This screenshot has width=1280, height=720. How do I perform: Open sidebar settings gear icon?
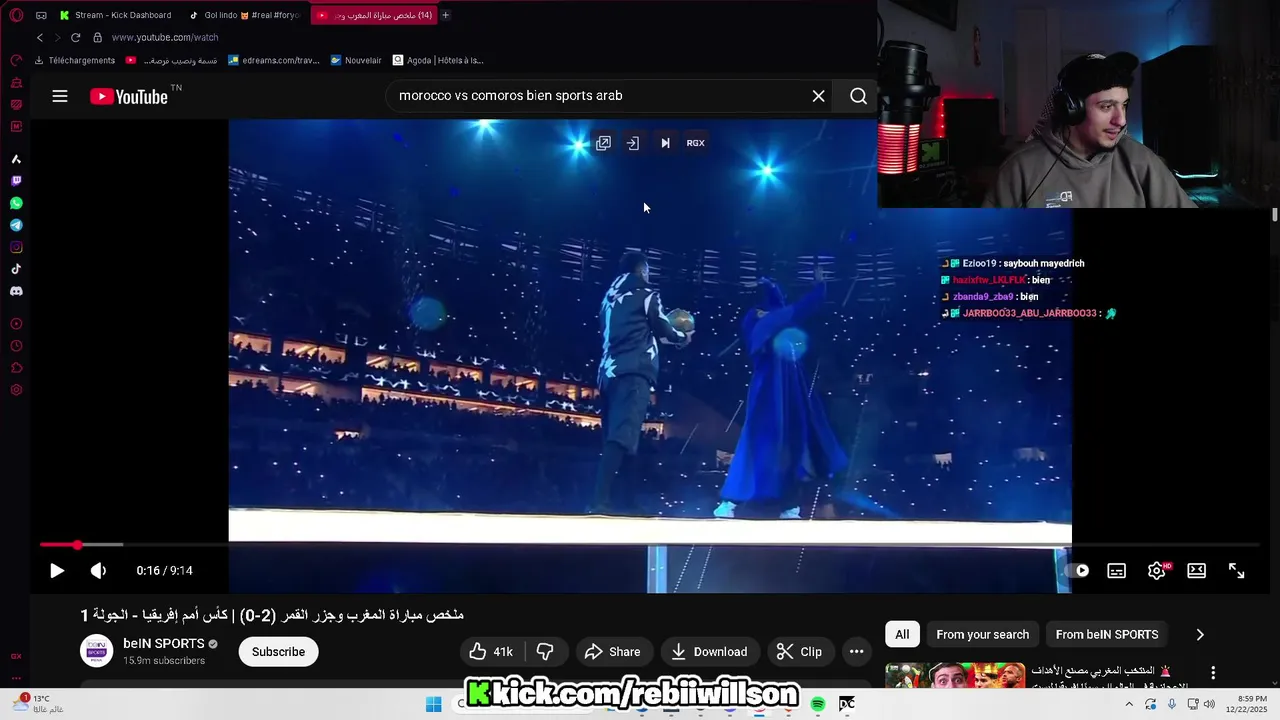16,390
